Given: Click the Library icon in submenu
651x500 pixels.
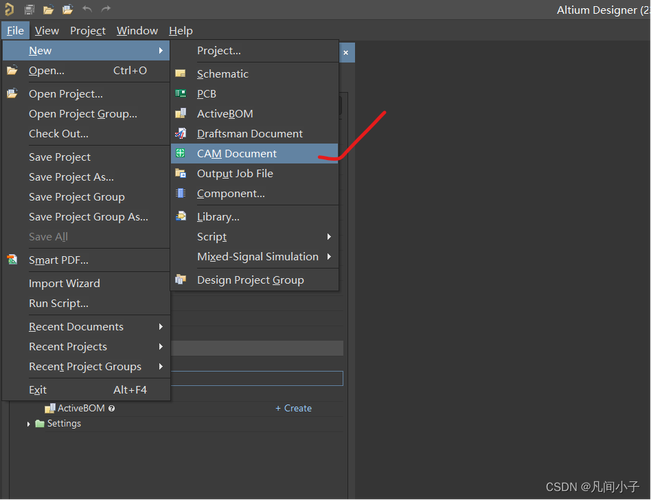Looking at the screenshot, I should (181, 216).
